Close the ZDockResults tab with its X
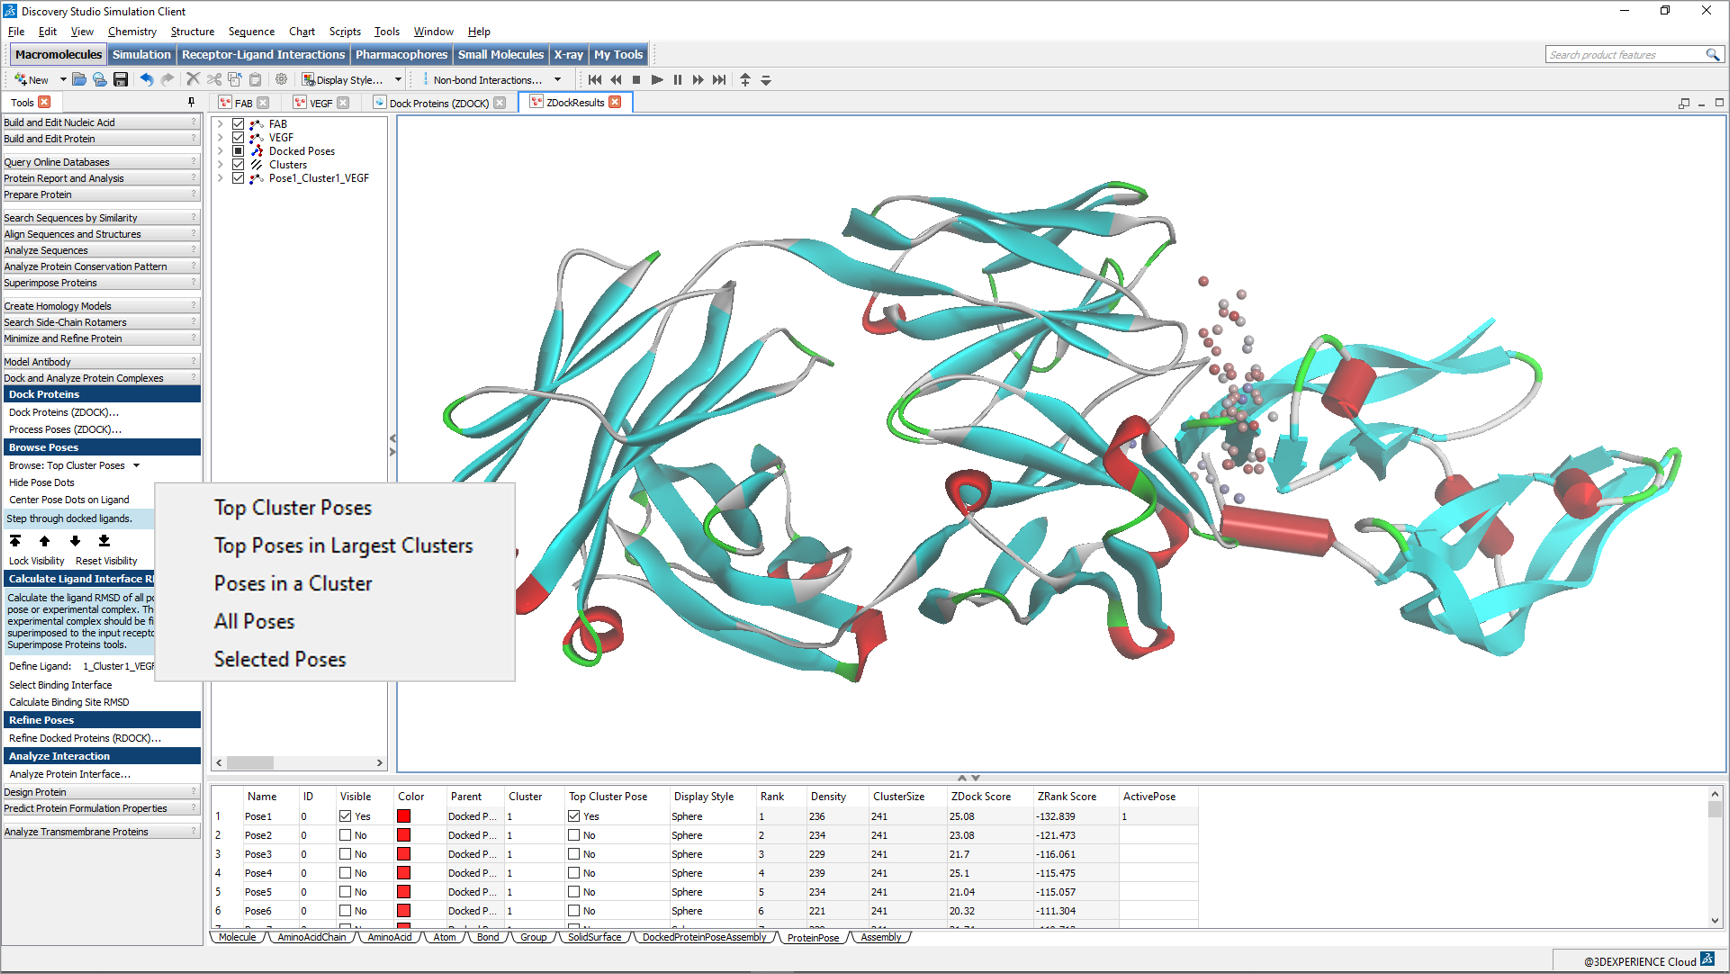The width and height of the screenshot is (1730, 974). [x=615, y=102]
